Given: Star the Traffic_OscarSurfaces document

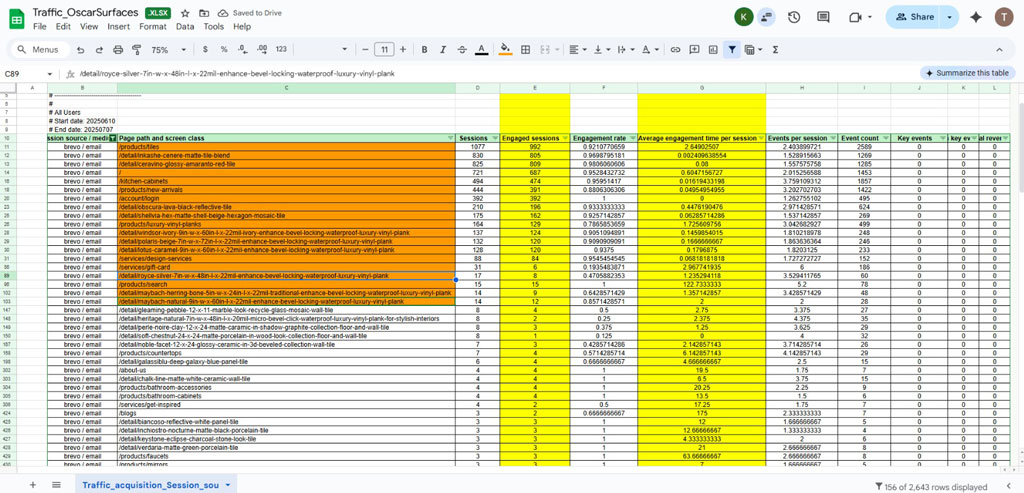Looking at the screenshot, I should click(185, 13).
